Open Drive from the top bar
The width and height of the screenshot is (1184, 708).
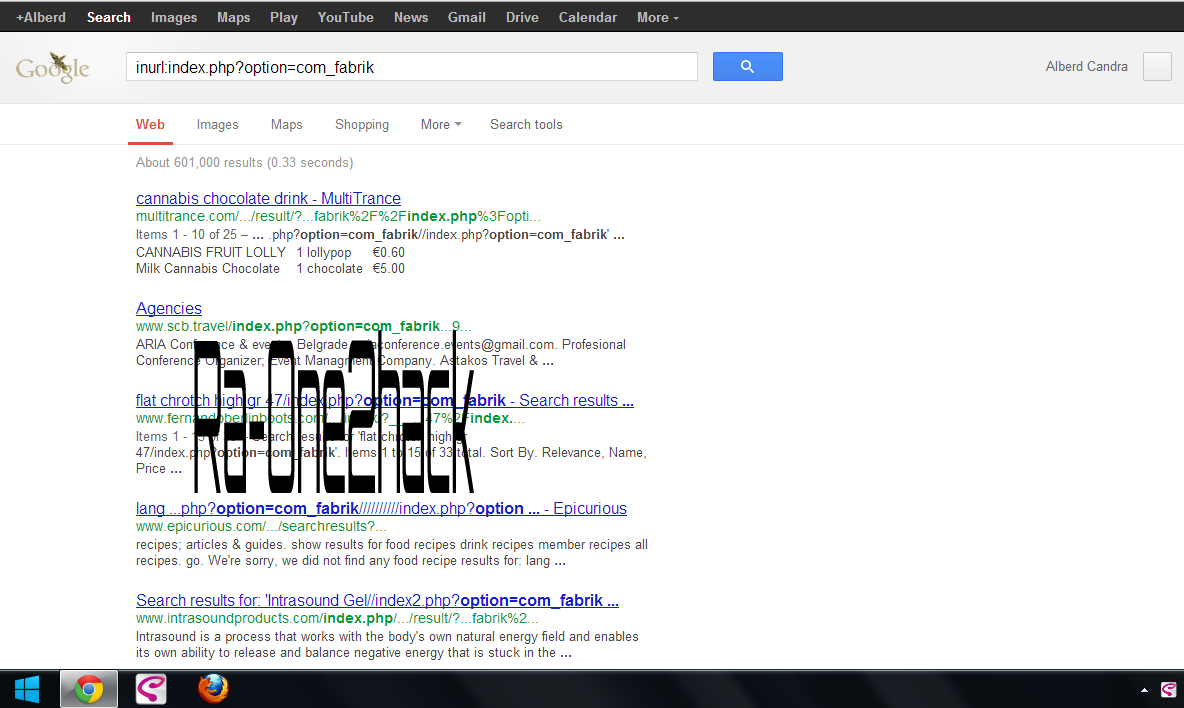click(x=522, y=17)
